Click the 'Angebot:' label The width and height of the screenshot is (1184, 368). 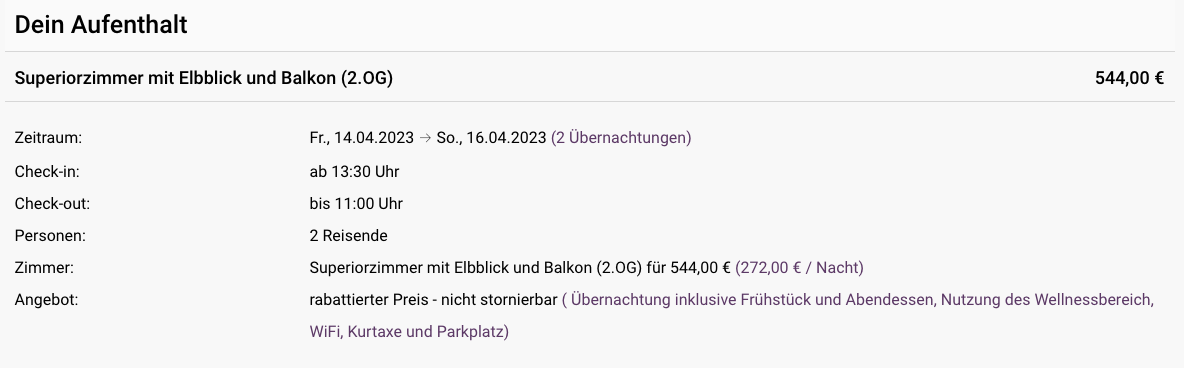point(46,300)
